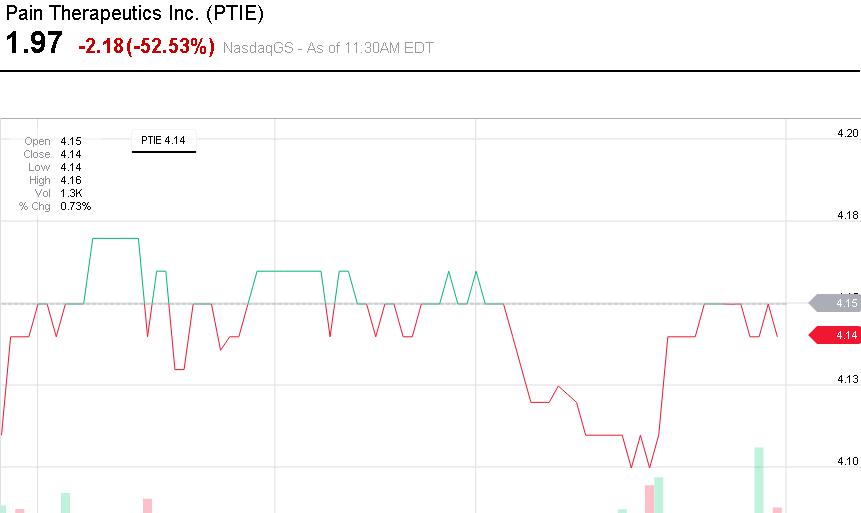This screenshot has height=513, width=861.
Task: Click the 4.18 y-axis label
Action: click(x=847, y=215)
